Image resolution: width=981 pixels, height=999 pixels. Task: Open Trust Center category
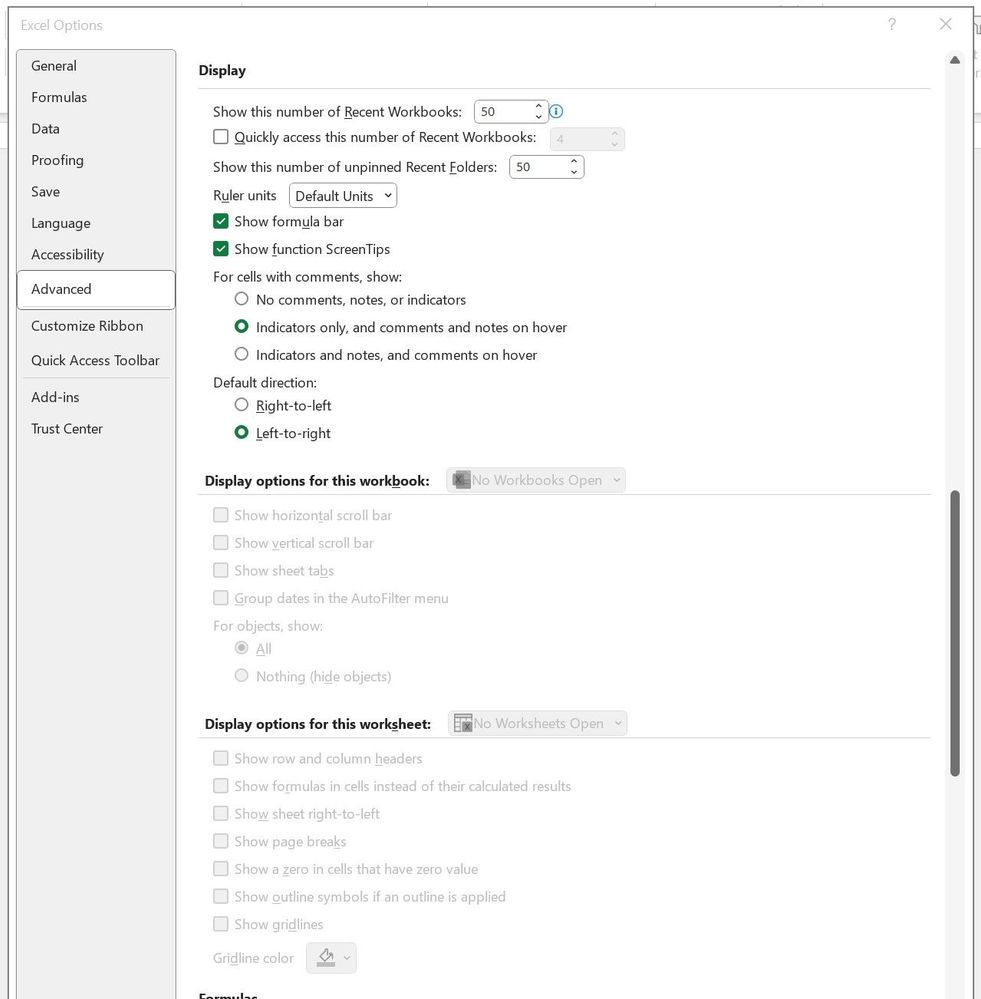[96, 428]
